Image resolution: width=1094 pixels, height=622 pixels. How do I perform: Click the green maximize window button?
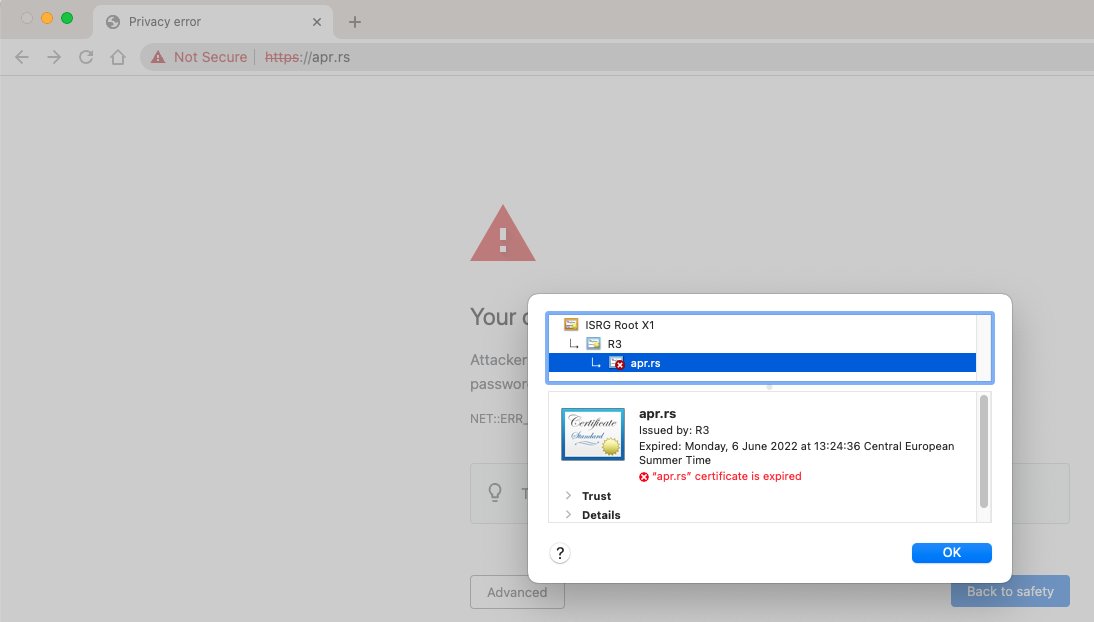67,18
